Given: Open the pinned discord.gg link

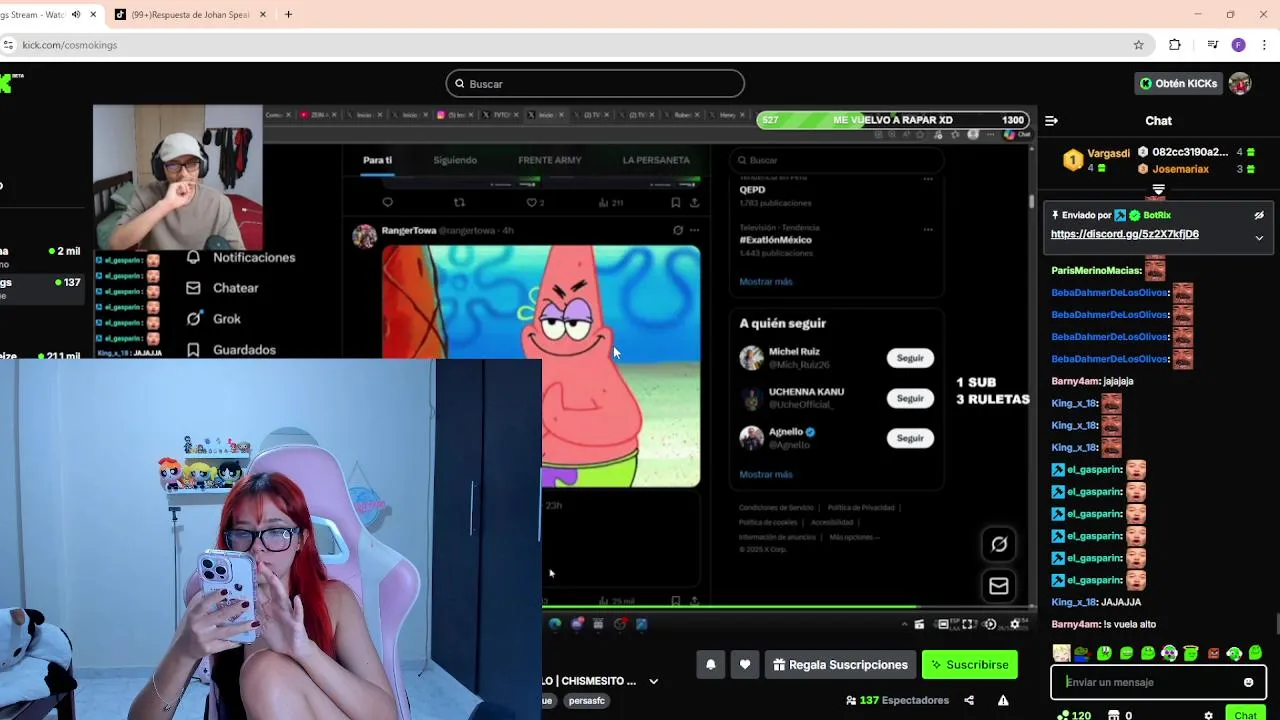Looking at the screenshot, I should (x=1124, y=234).
